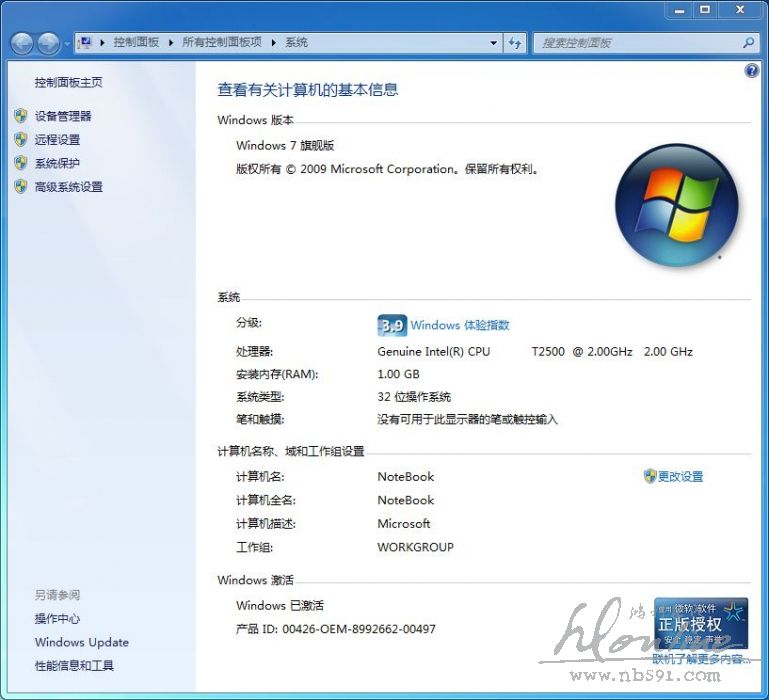Open help with the blue question mark icon

click(x=752, y=71)
